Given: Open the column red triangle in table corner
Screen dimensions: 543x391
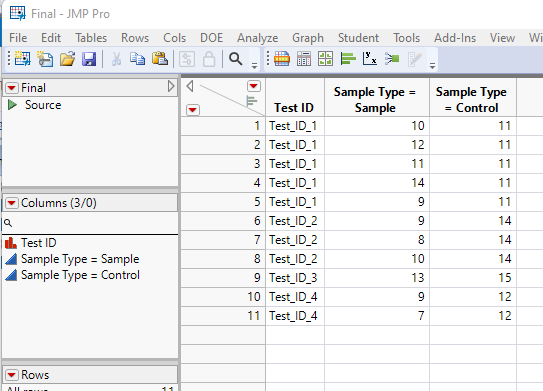Looking at the screenshot, I should click(254, 86).
